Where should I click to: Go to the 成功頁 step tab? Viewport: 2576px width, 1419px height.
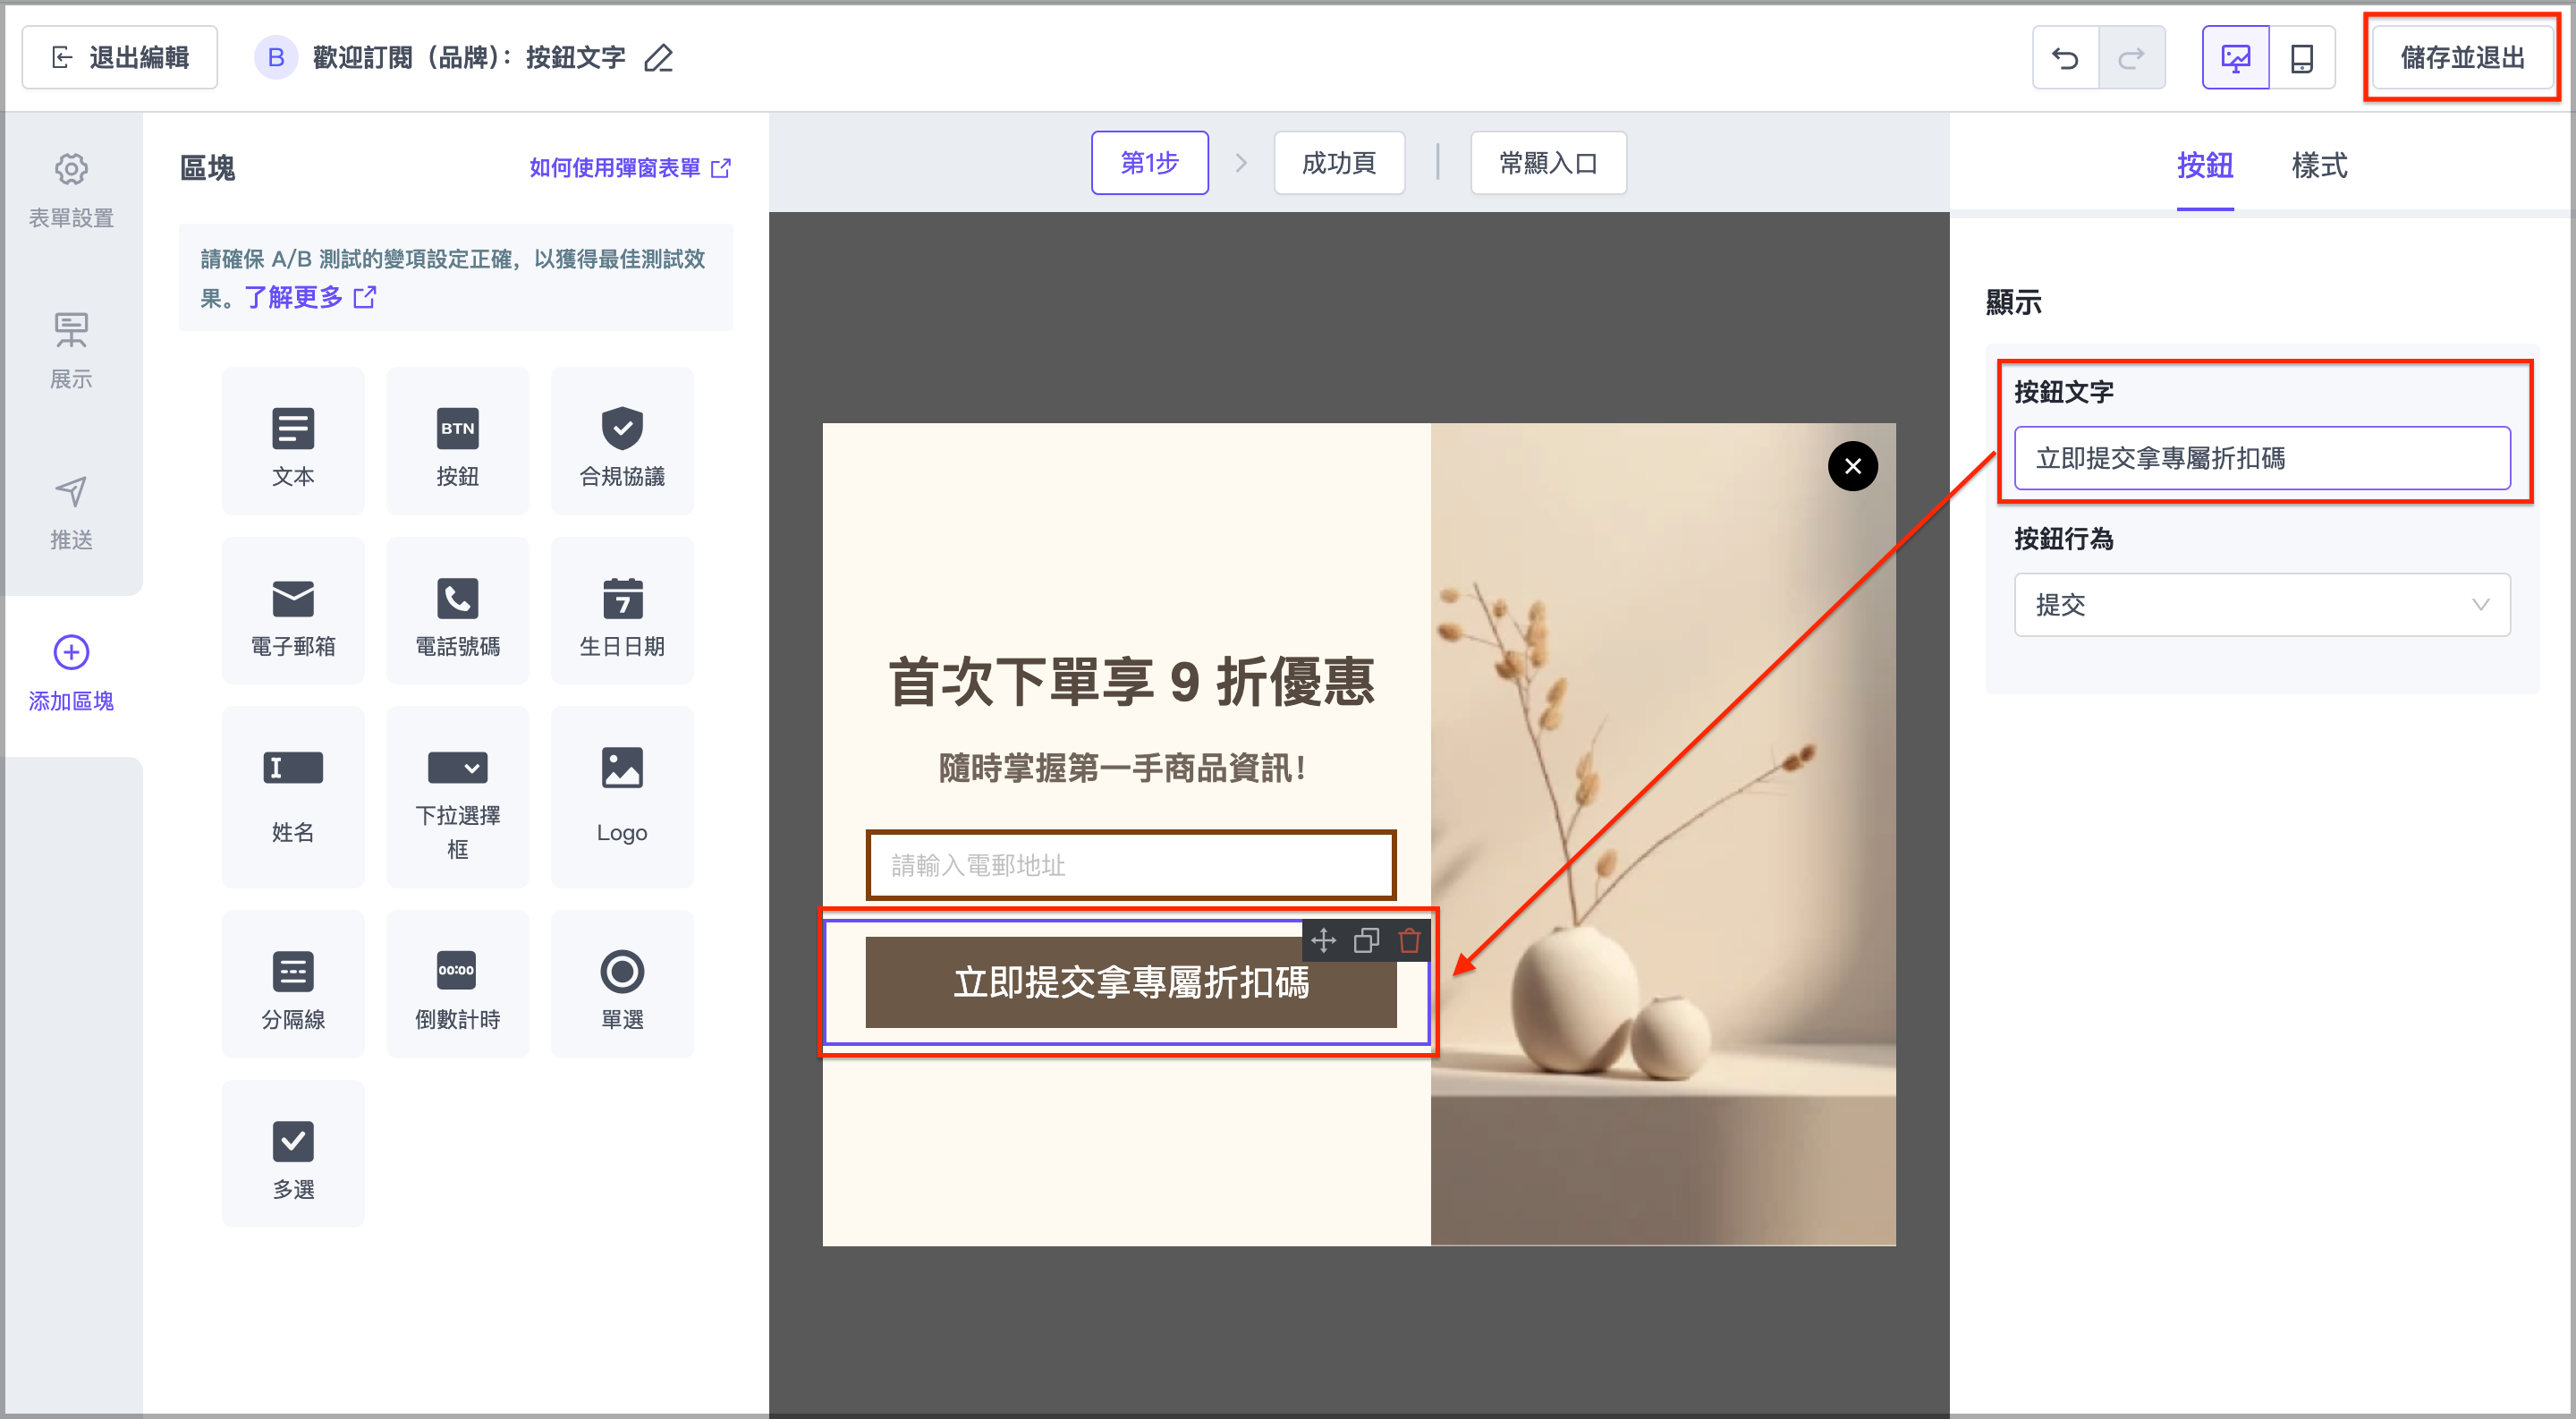pyautogui.click(x=1338, y=162)
